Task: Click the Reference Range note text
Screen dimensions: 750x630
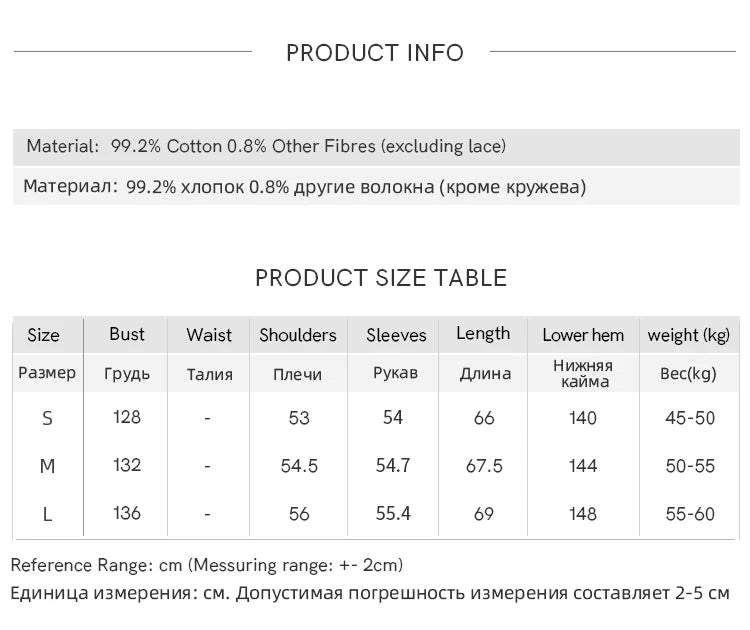Action: [207, 565]
